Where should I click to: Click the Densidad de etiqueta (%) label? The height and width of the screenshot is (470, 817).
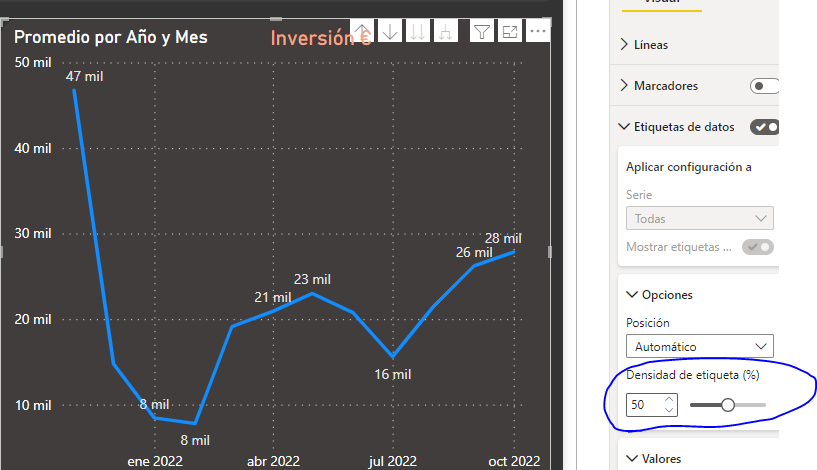coord(693,375)
